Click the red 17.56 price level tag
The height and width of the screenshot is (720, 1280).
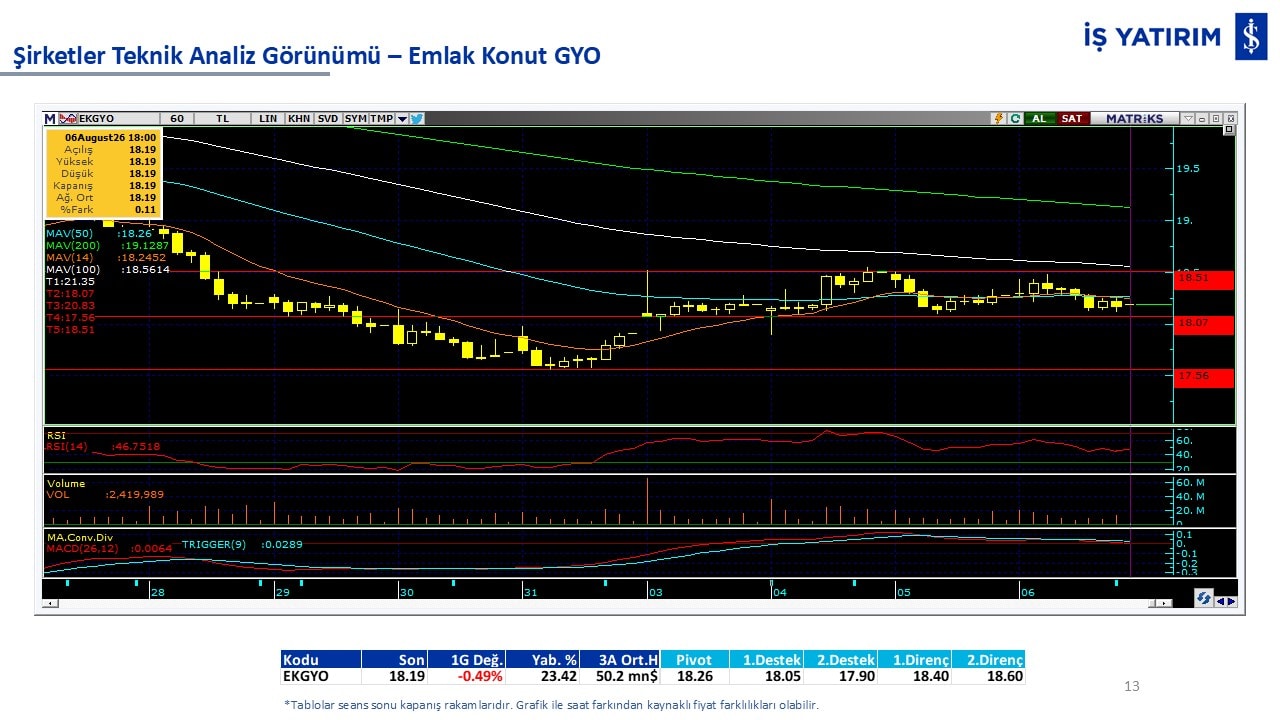1205,377
